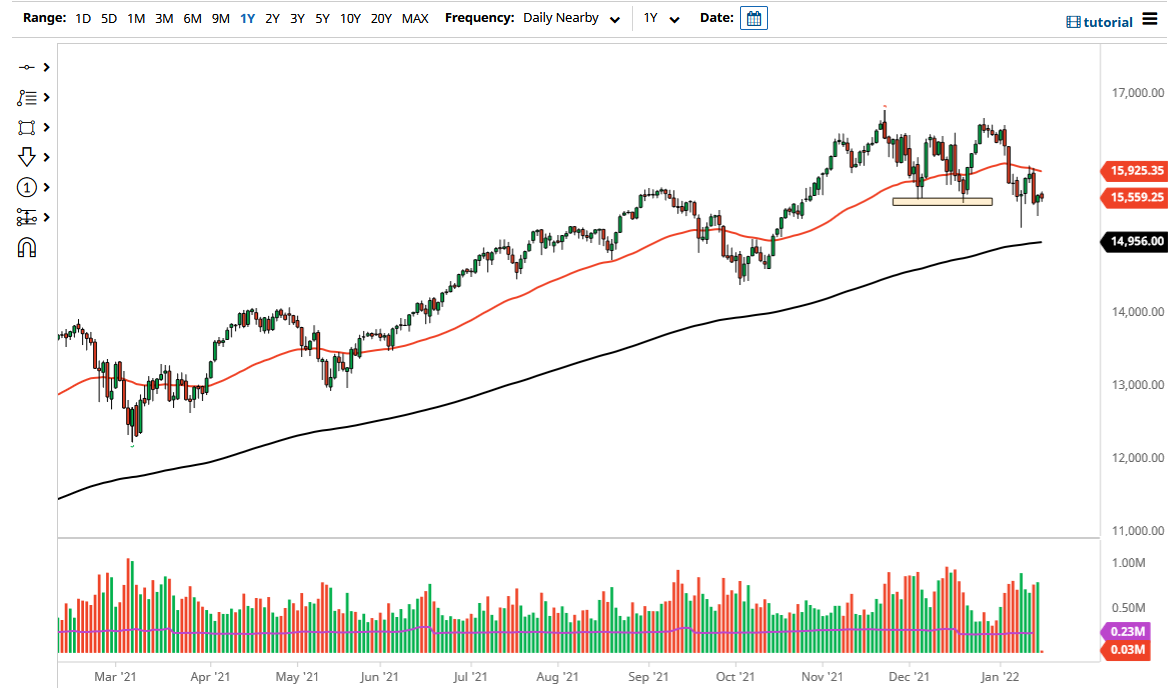Select the rectangle shape tool
Image resolution: width=1172 pixels, height=691 pixels.
click(28, 127)
